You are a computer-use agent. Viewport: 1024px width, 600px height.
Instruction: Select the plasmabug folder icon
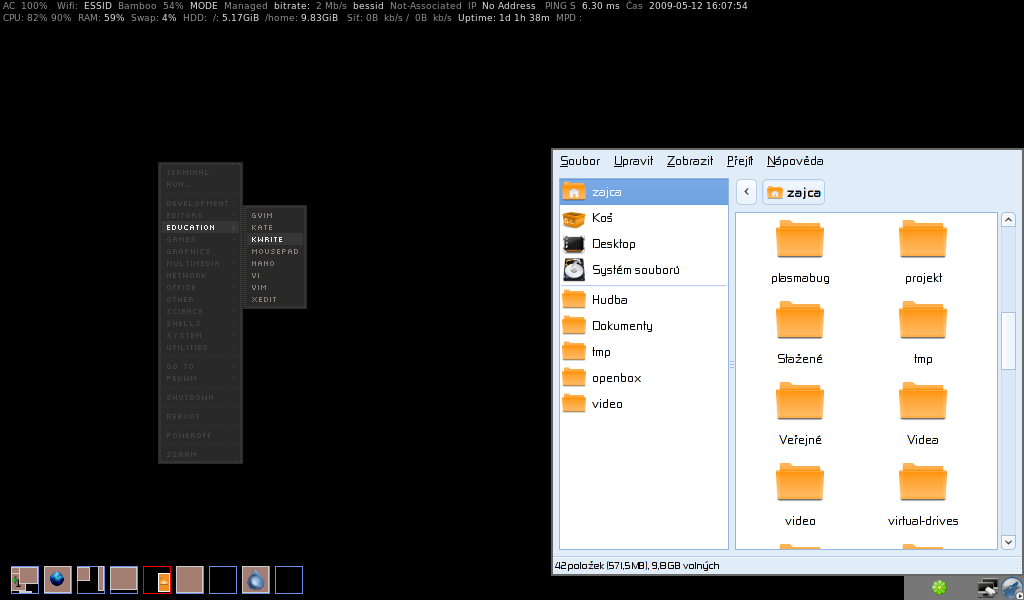point(799,239)
